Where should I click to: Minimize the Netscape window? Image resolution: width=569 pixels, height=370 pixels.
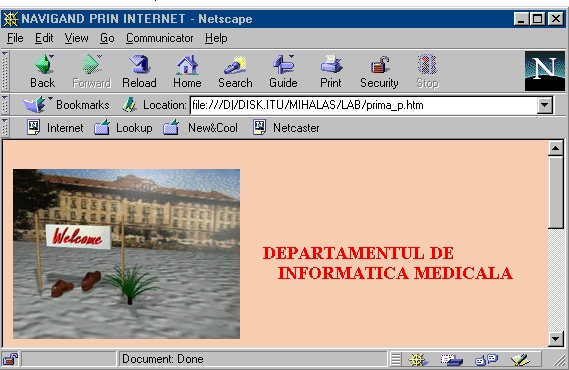[x=521, y=19]
